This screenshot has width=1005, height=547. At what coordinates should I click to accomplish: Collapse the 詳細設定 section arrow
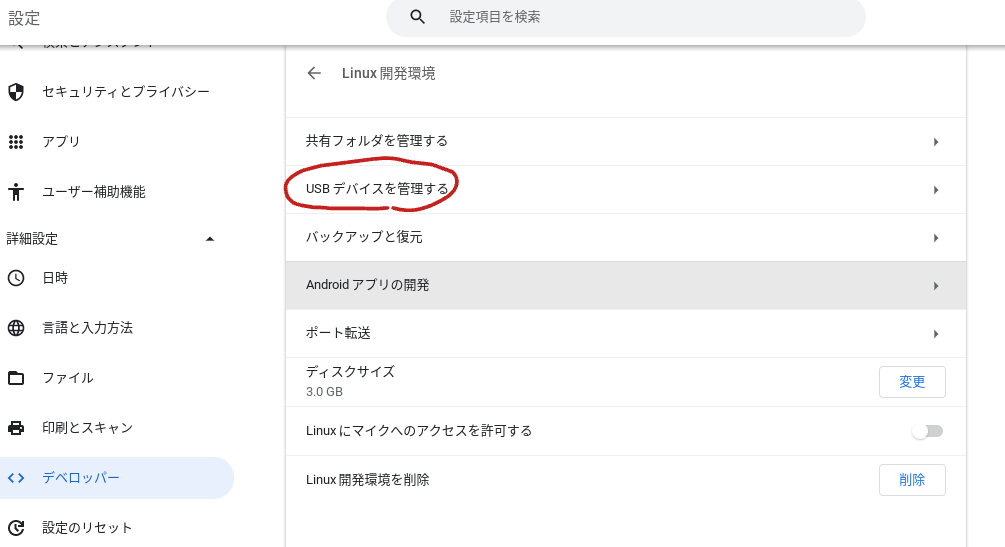click(x=210, y=239)
